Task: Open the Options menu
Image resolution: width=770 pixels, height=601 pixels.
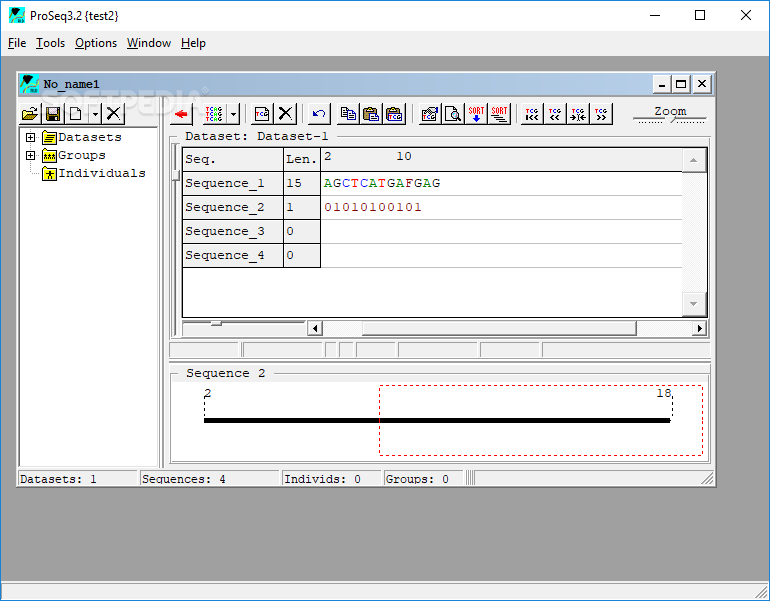Action: (96, 43)
